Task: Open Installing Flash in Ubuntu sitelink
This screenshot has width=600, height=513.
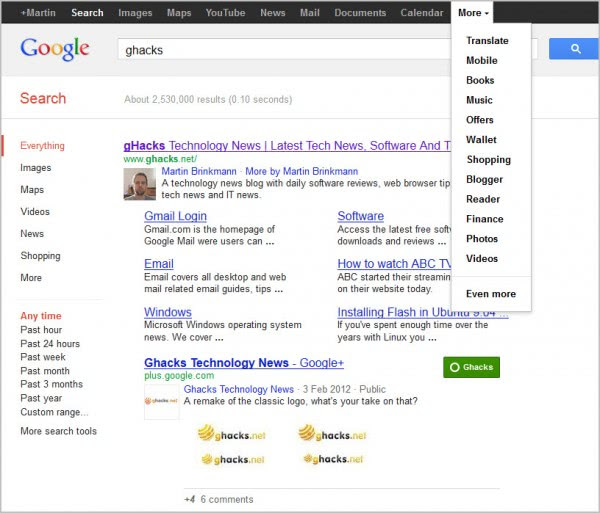Action: (423, 312)
